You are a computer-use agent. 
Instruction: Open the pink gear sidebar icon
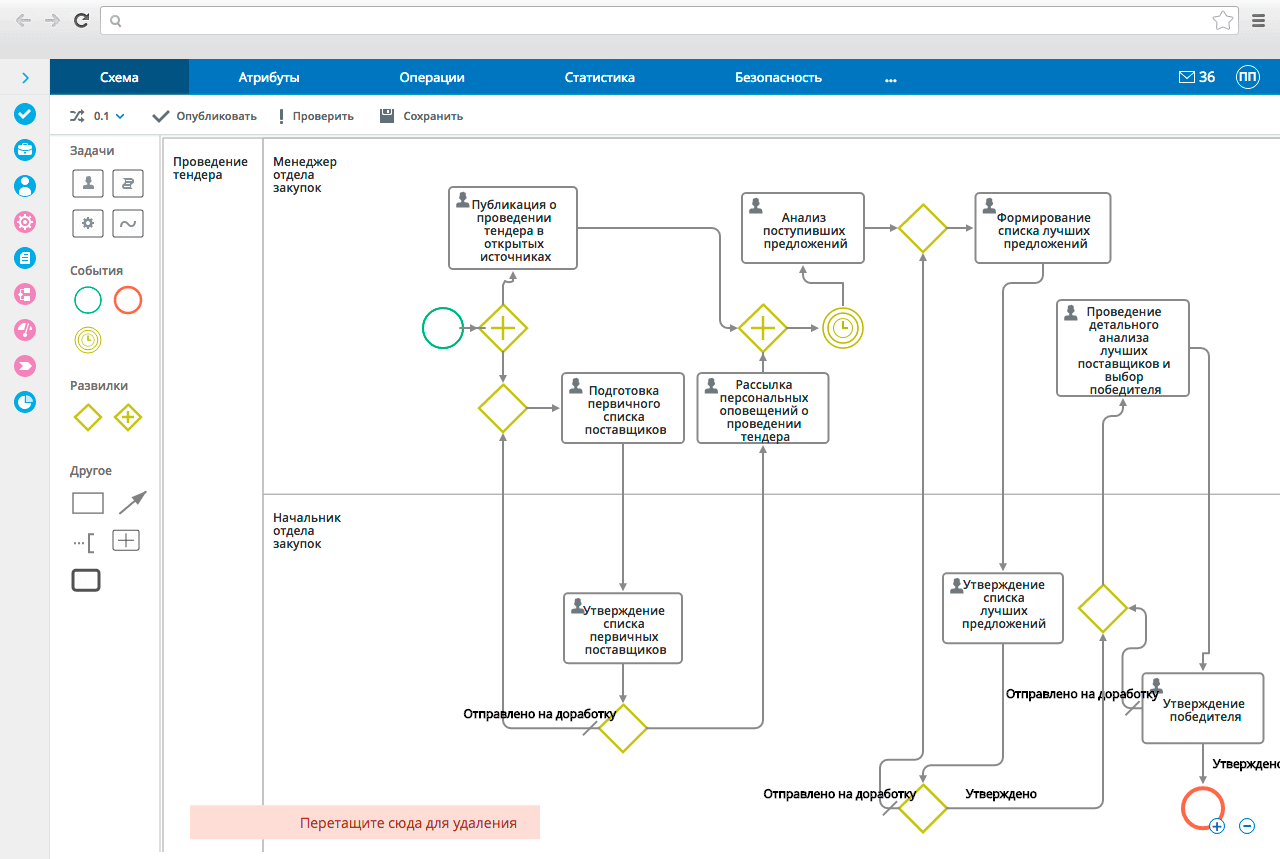click(25, 222)
